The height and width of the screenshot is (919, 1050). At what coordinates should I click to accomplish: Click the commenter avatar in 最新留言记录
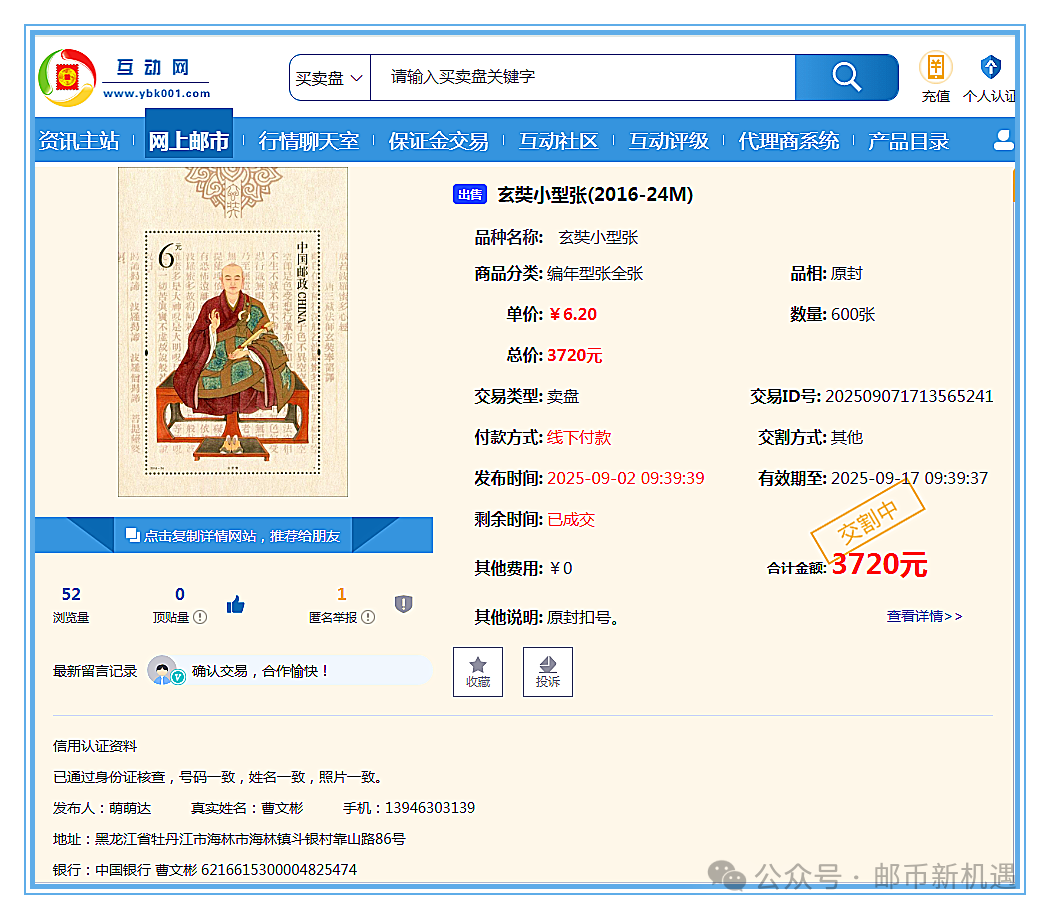[164, 670]
